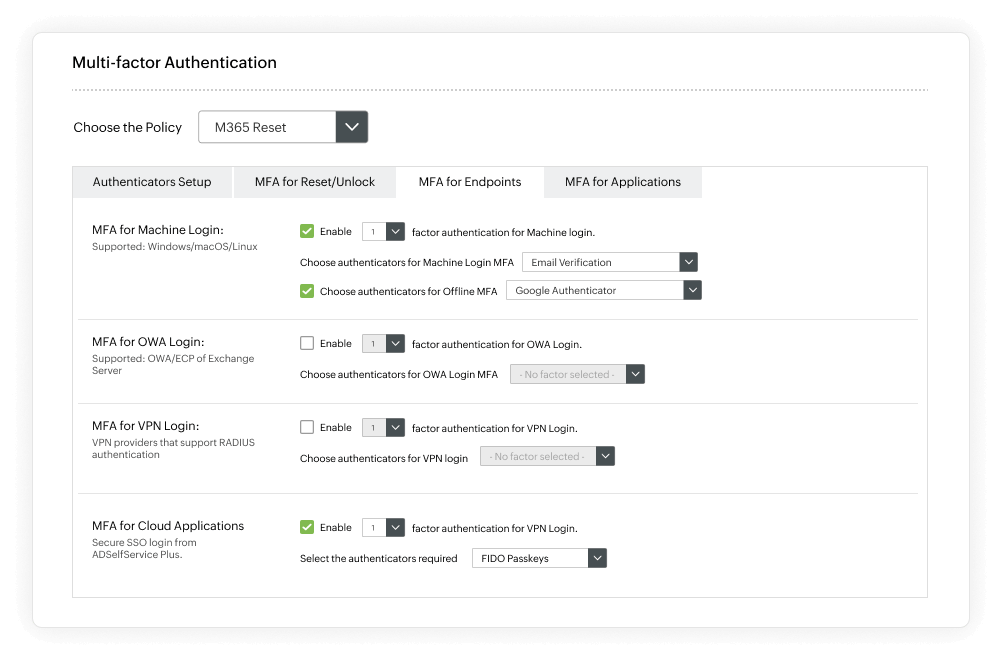This screenshot has height=660, width=1002.
Task: Disable MFA for Machine Login
Action: tap(307, 231)
